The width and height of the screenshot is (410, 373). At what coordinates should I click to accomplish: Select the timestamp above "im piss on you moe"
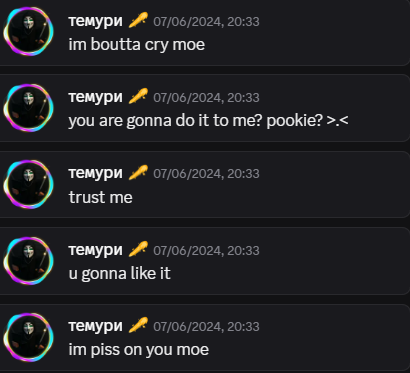206,326
